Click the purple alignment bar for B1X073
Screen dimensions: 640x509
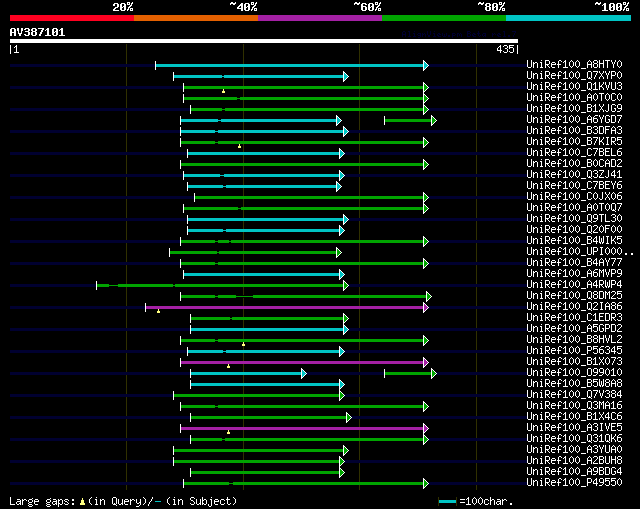point(304,362)
